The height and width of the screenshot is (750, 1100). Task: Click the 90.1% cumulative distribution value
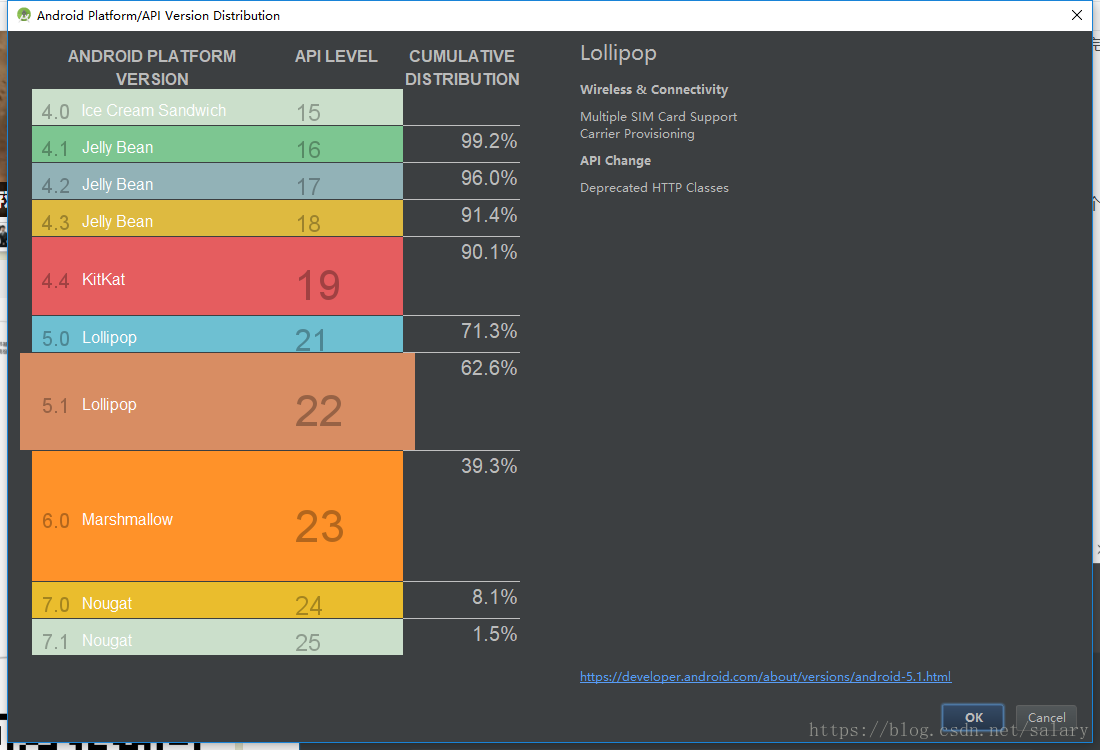tap(489, 252)
